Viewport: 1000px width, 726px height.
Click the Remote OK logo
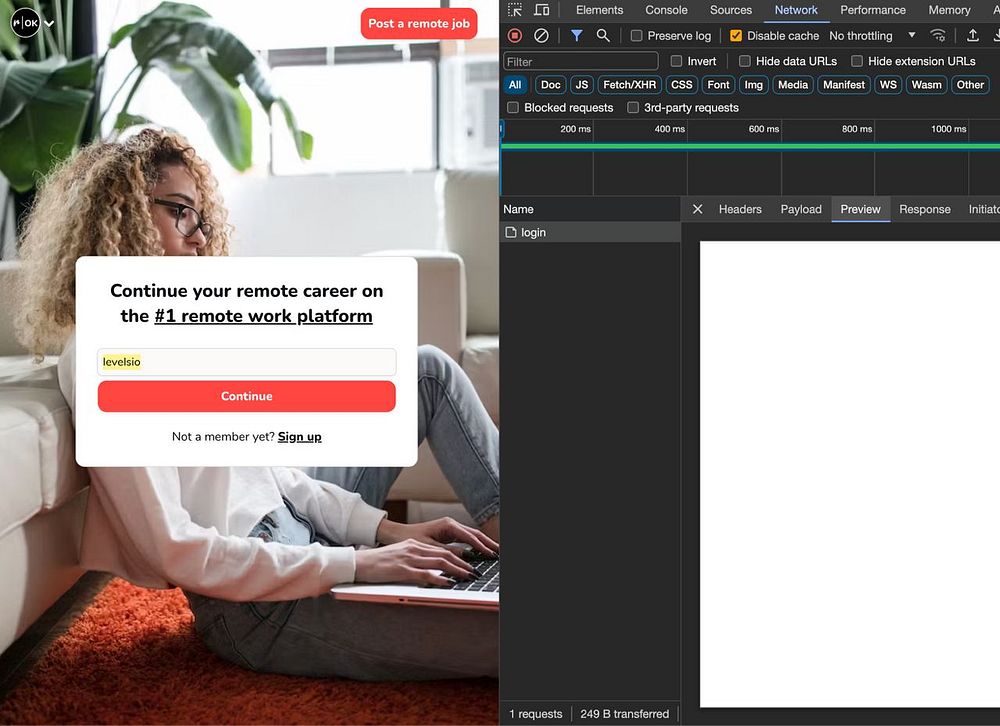(26, 24)
